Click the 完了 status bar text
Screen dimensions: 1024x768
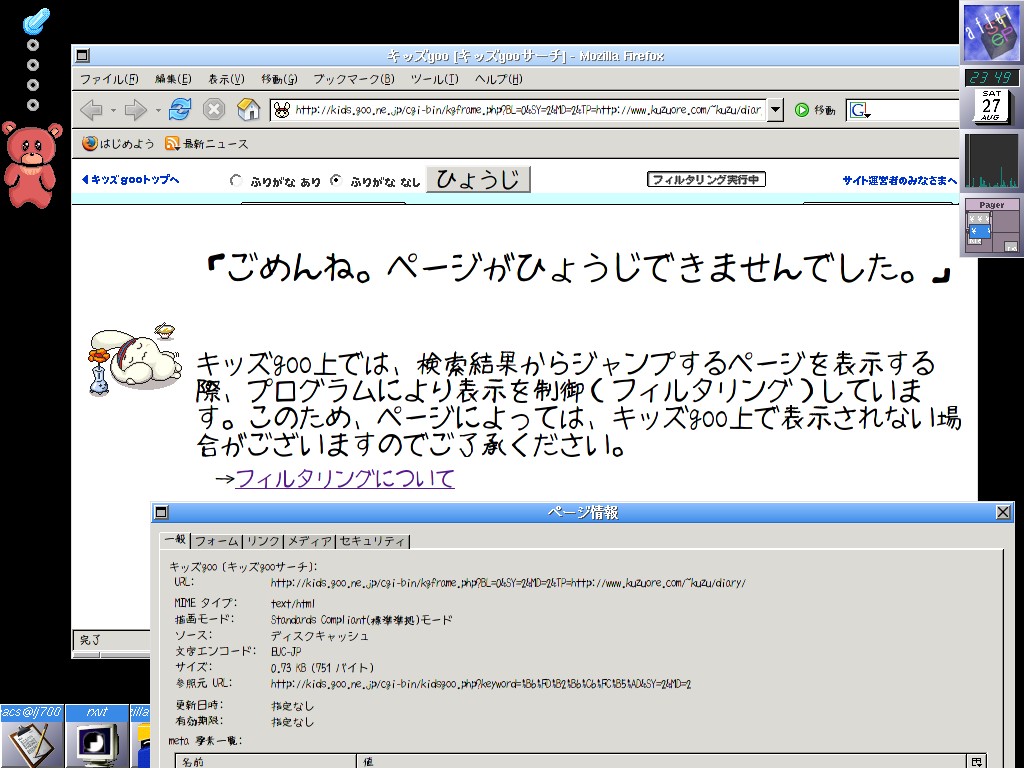[91, 640]
